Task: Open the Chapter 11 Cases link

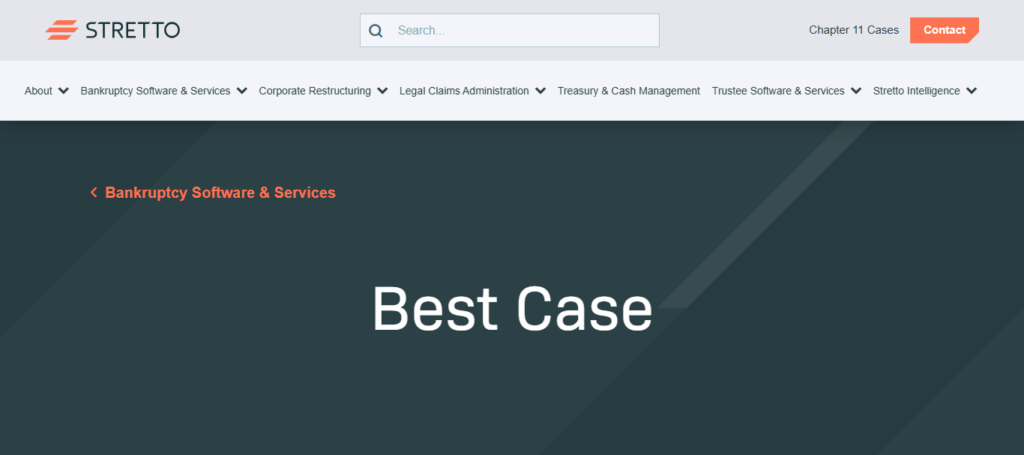Action: (854, 30)
